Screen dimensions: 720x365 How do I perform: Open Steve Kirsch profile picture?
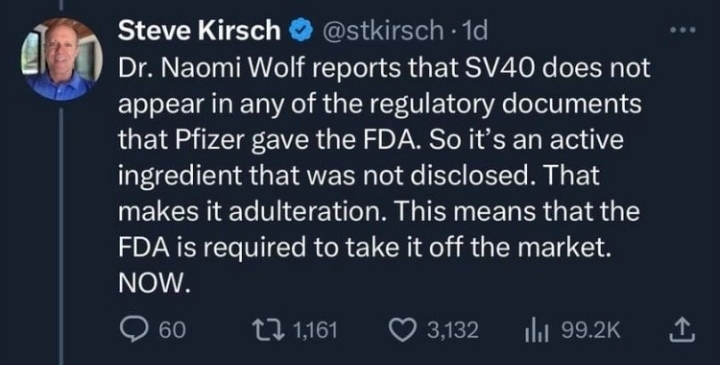(62, 59)
